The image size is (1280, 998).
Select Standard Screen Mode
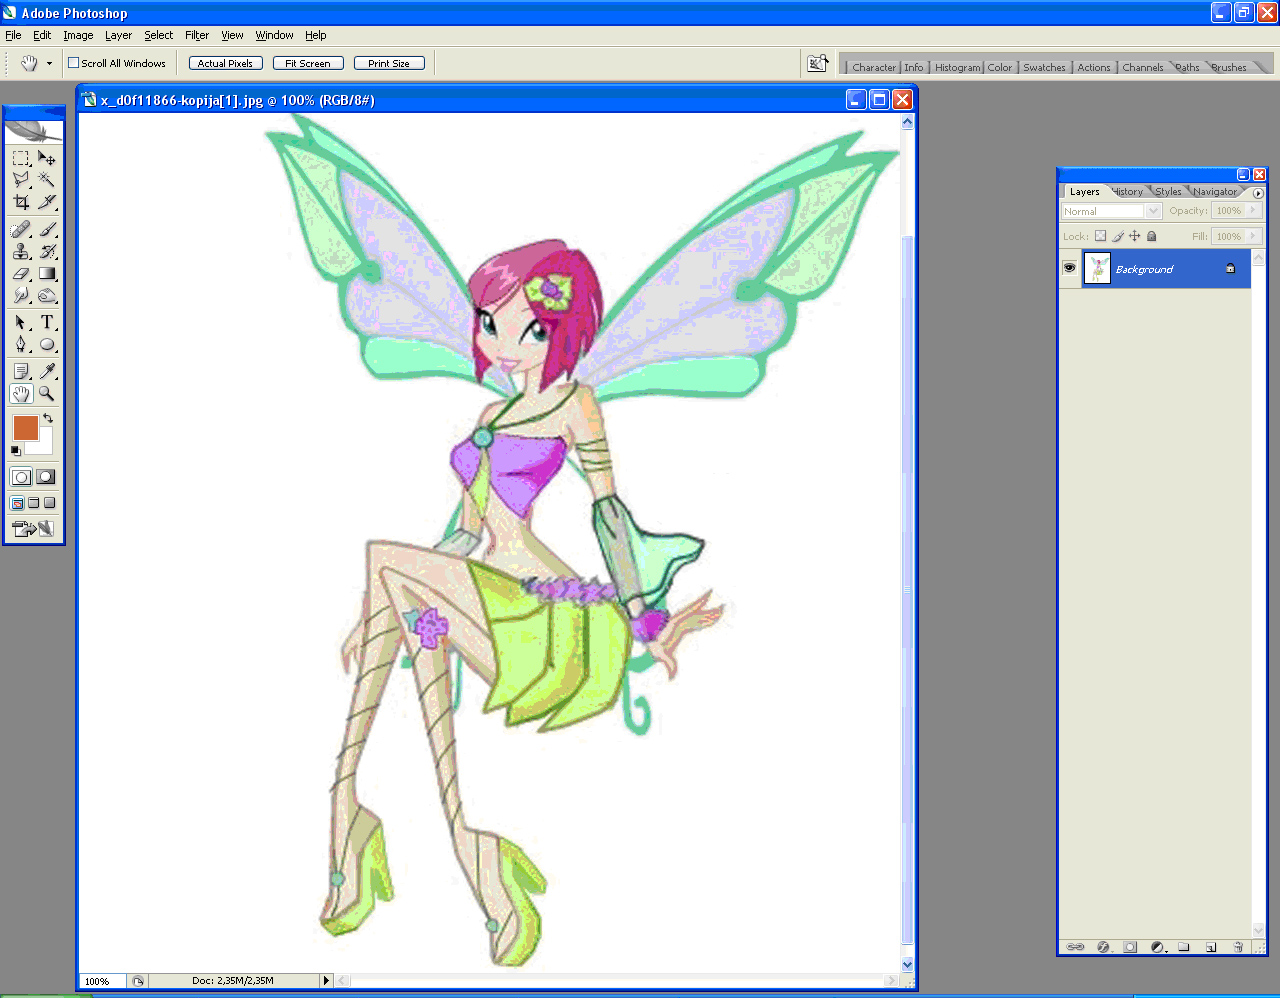point(18,503)
